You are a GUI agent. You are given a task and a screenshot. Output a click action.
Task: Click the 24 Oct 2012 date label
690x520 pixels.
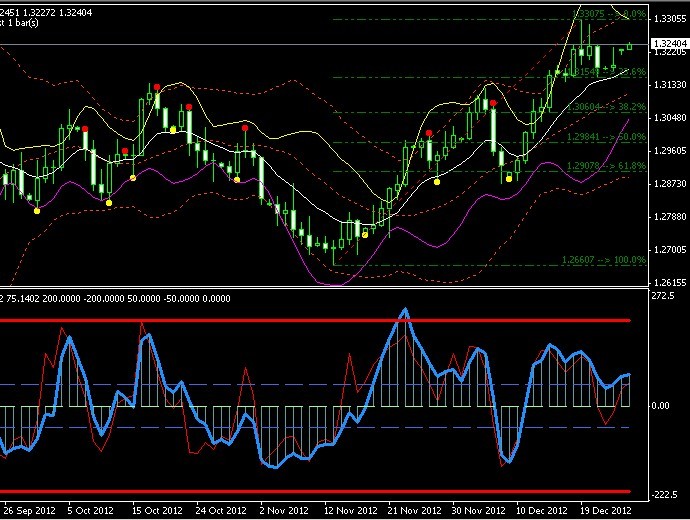pyautogui.click(x=221, y=510)
